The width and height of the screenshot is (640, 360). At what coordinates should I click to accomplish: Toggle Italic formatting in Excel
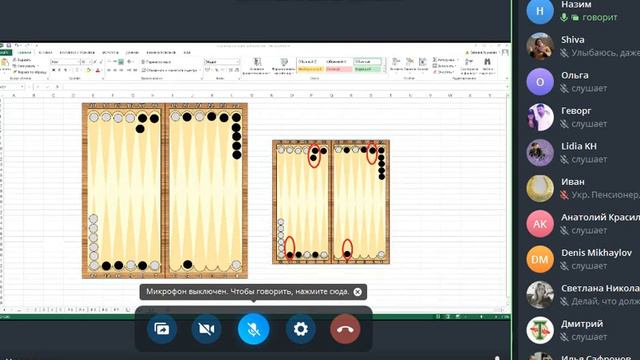point(60,71)
